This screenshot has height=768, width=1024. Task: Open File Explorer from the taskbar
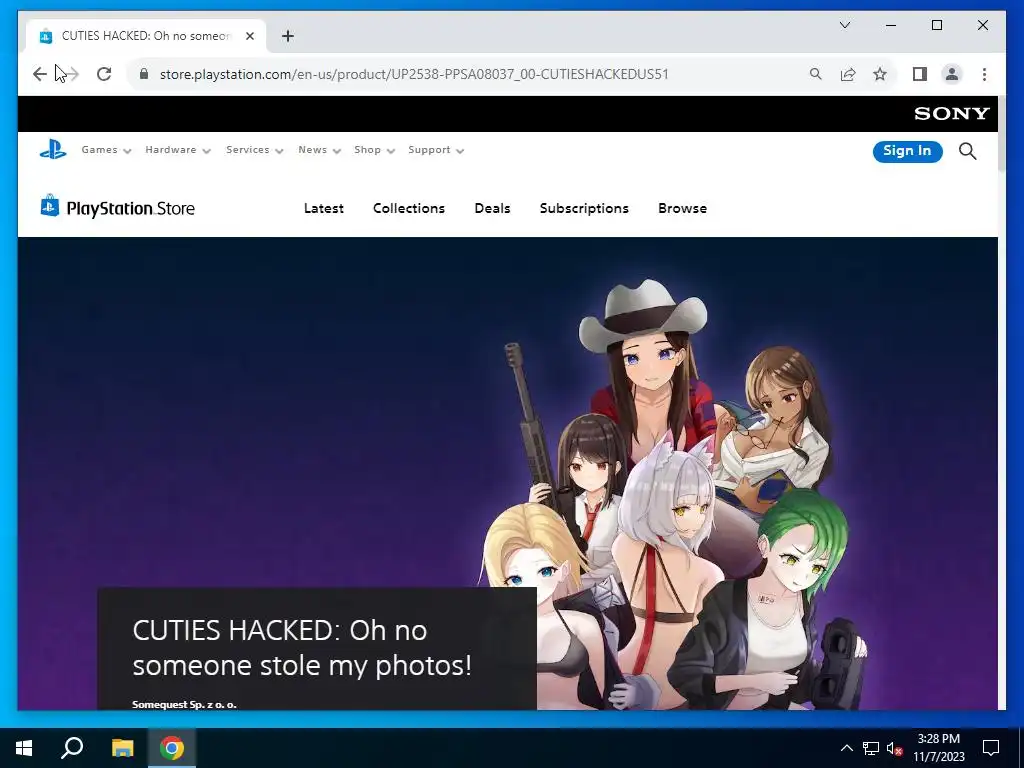122,748
